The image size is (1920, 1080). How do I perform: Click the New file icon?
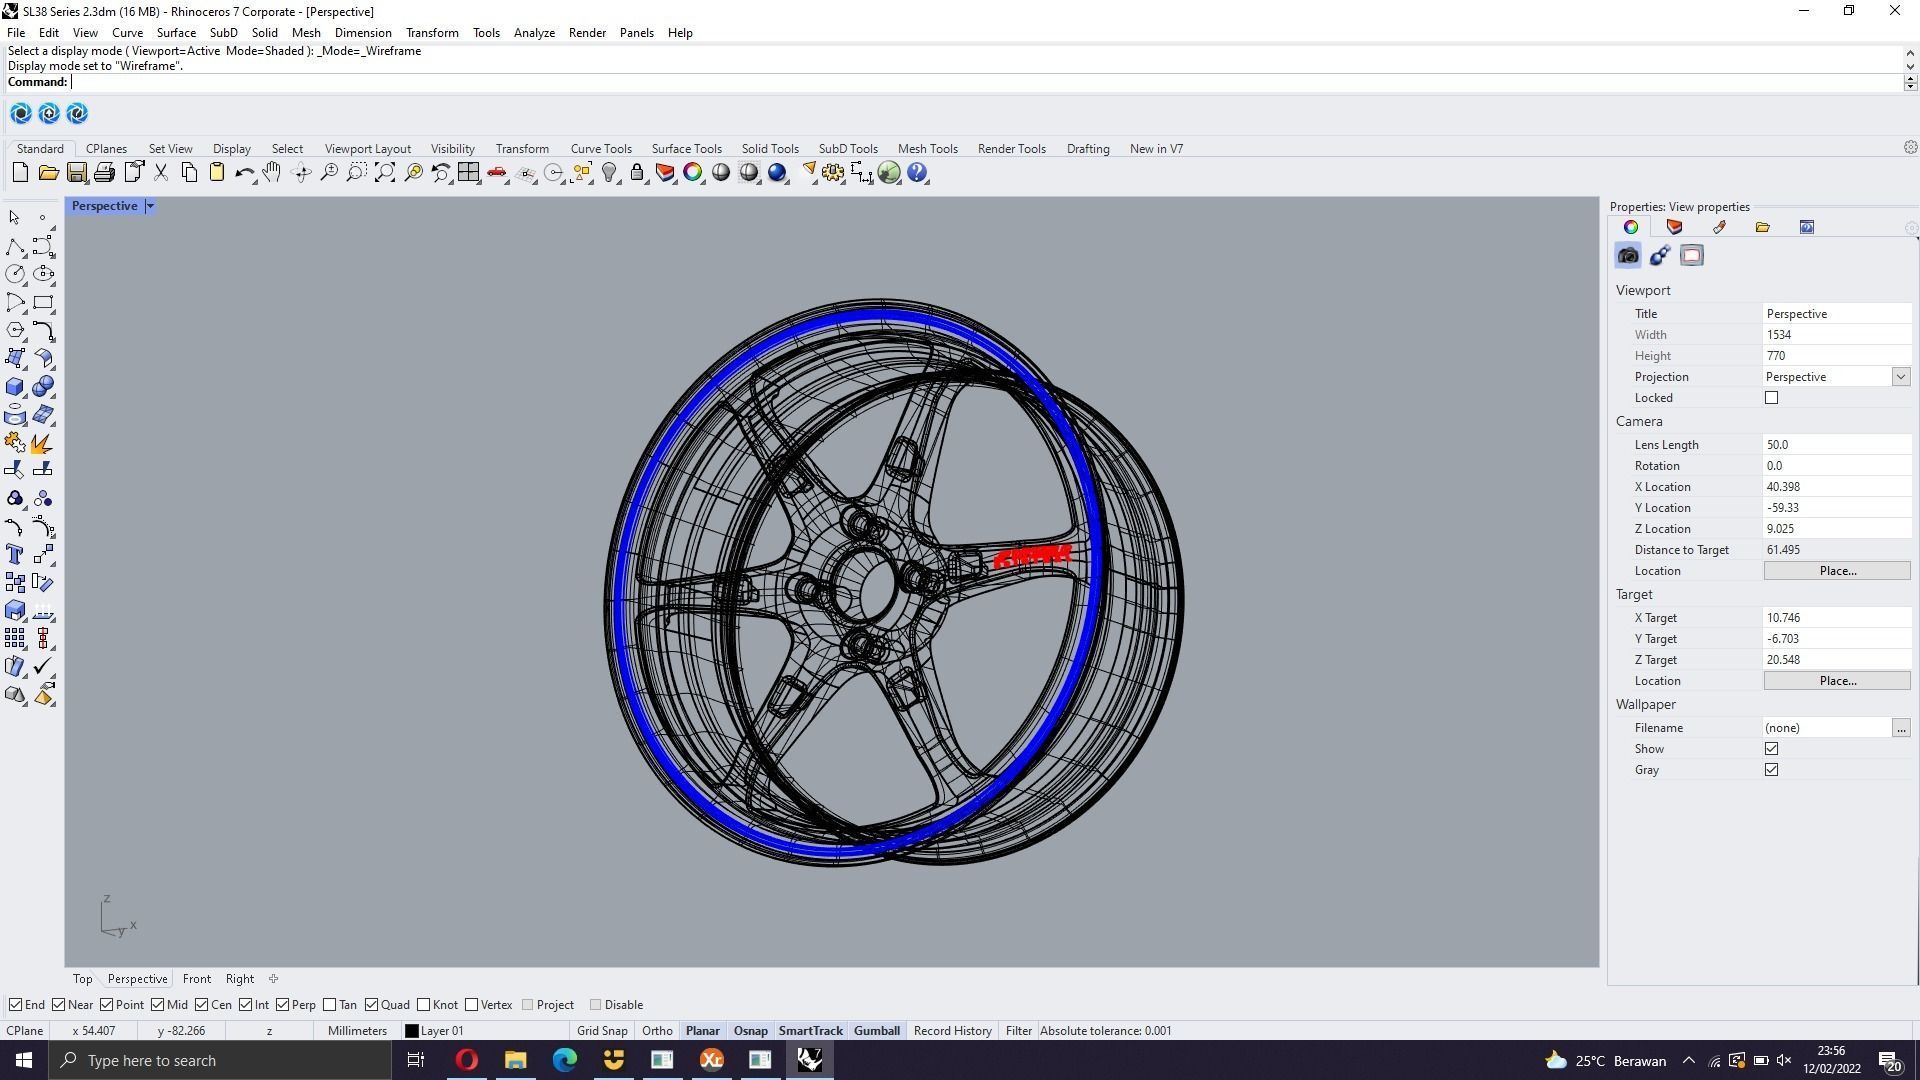(x=20, y=173)
